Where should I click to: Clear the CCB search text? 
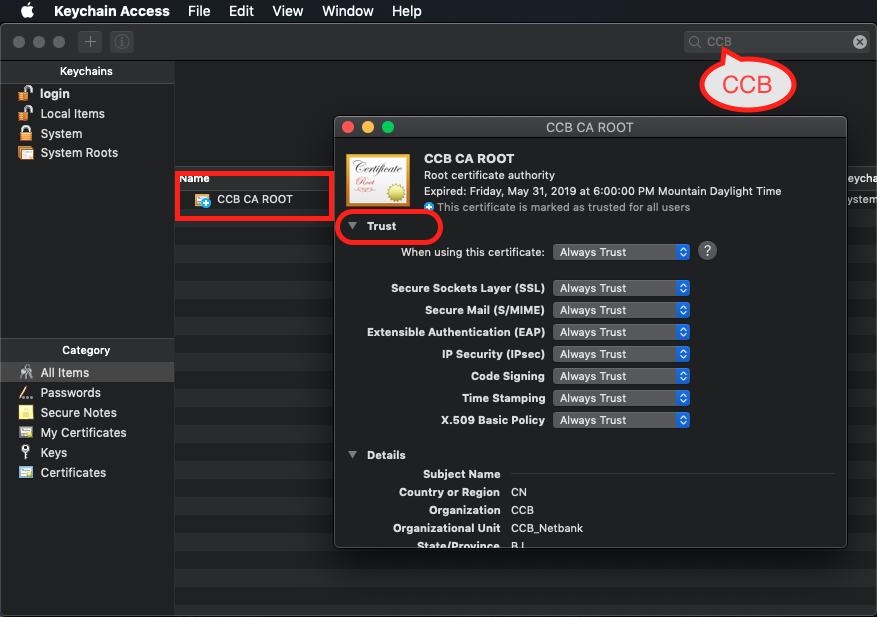(x=860, y=42)
